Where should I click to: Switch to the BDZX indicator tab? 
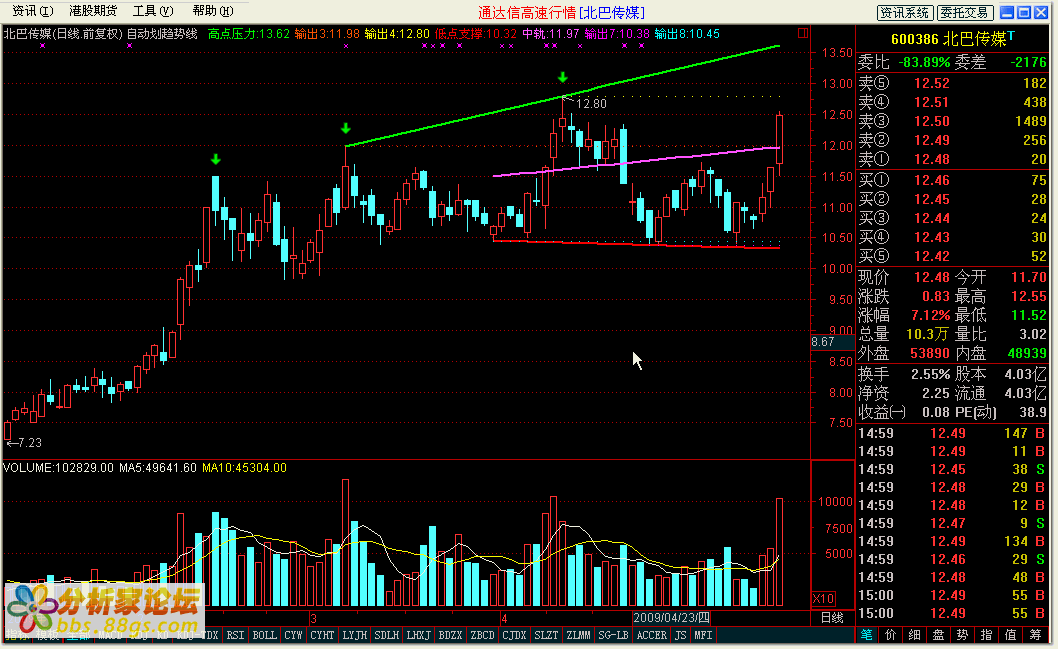[450, 635]
